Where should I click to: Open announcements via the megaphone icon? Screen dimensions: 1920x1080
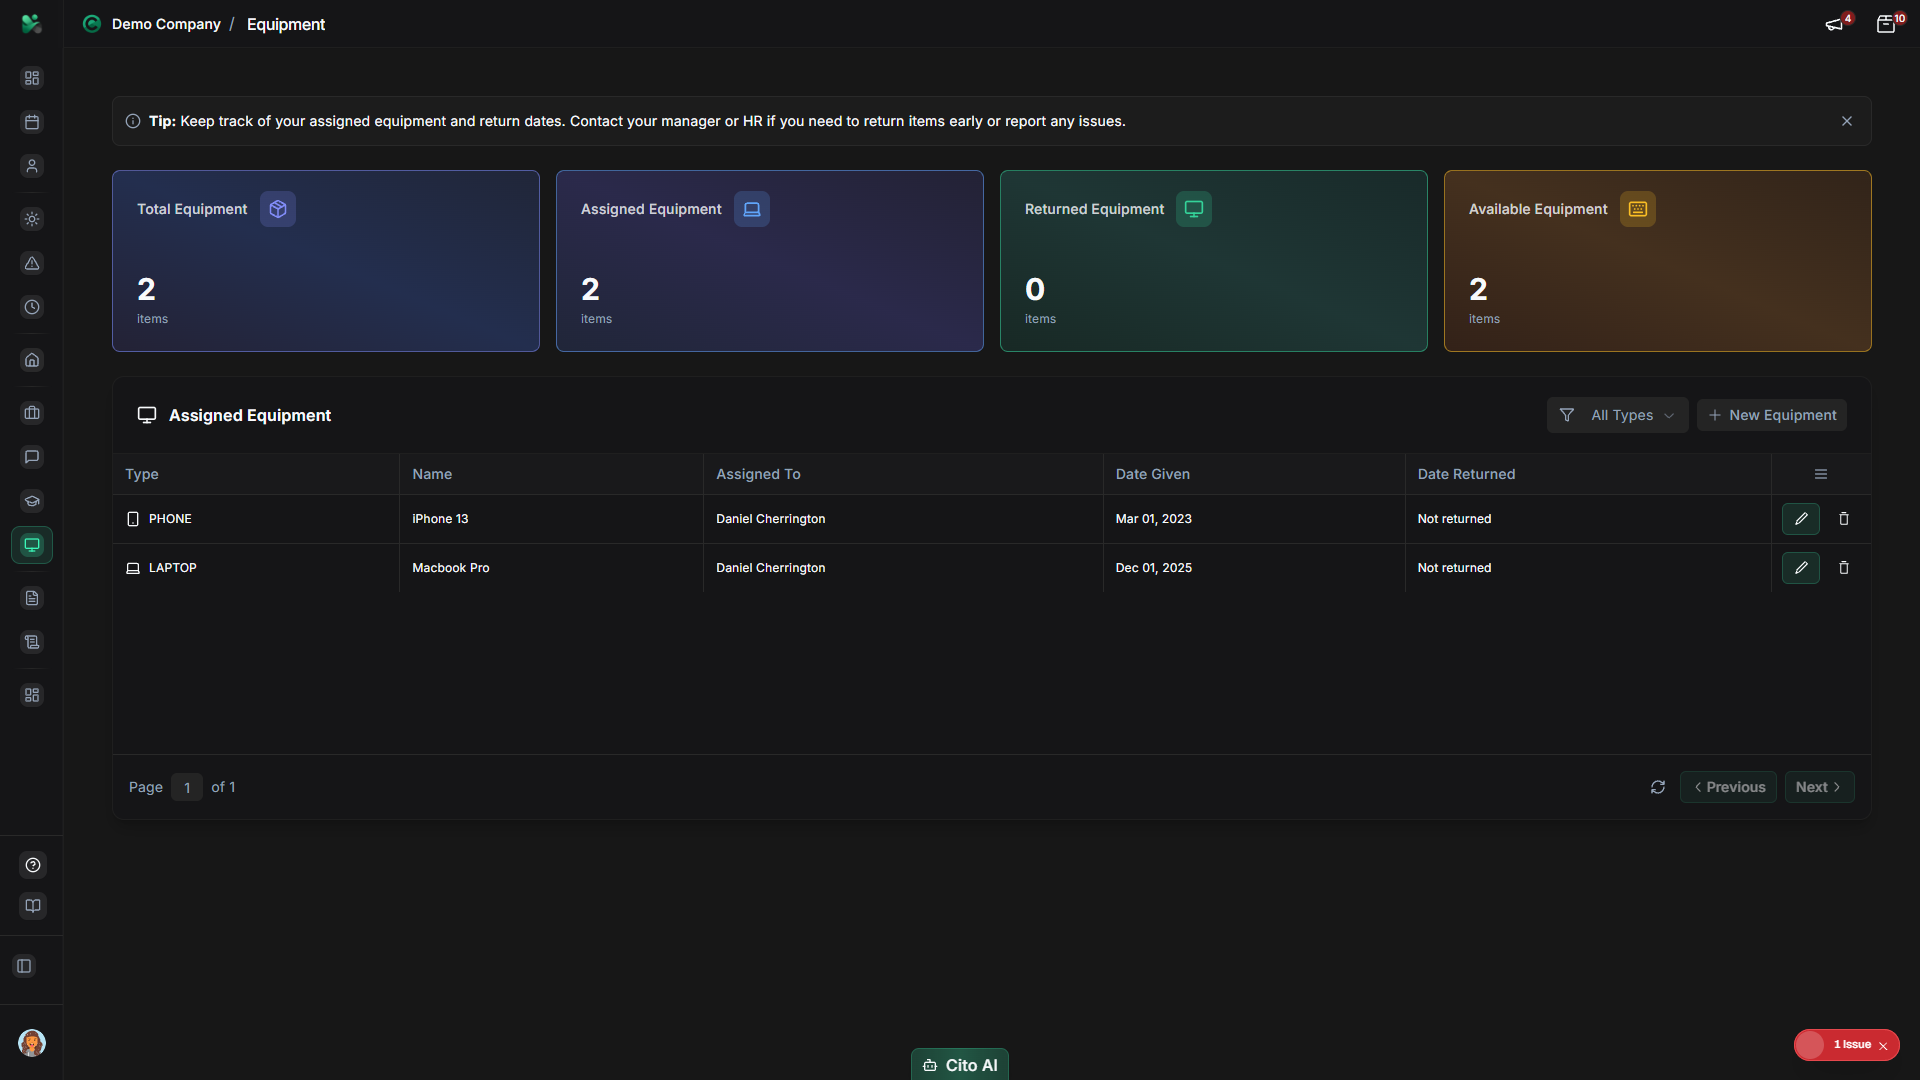(x=1835, y=23)
